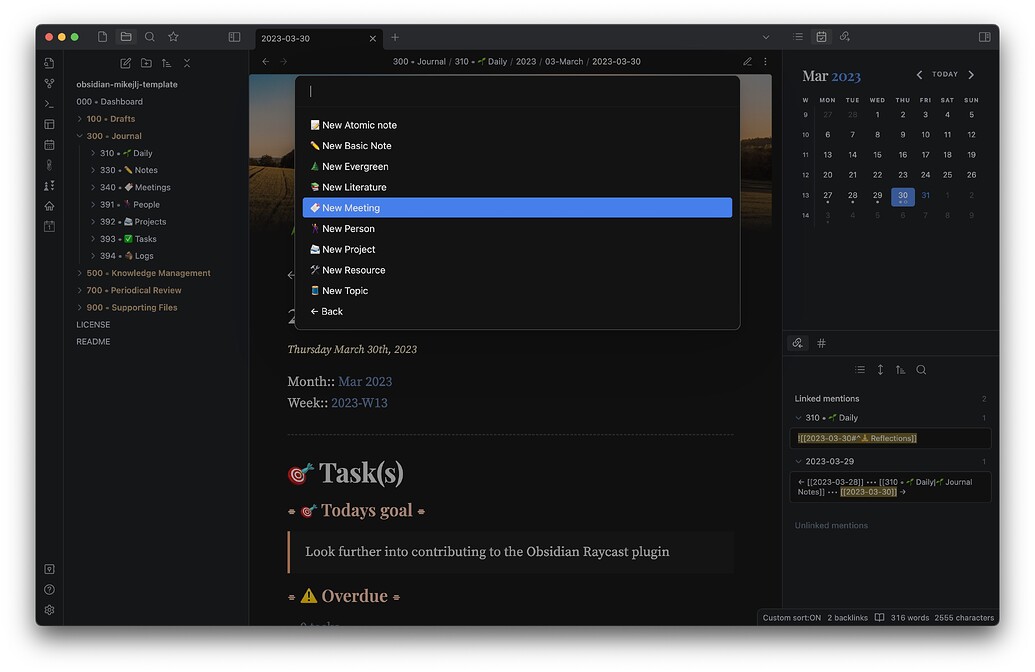The width and height of the screenshot is (1035, 672).
Task: Open the settings gear in the ribbon
Action: (x=49, y=610)
